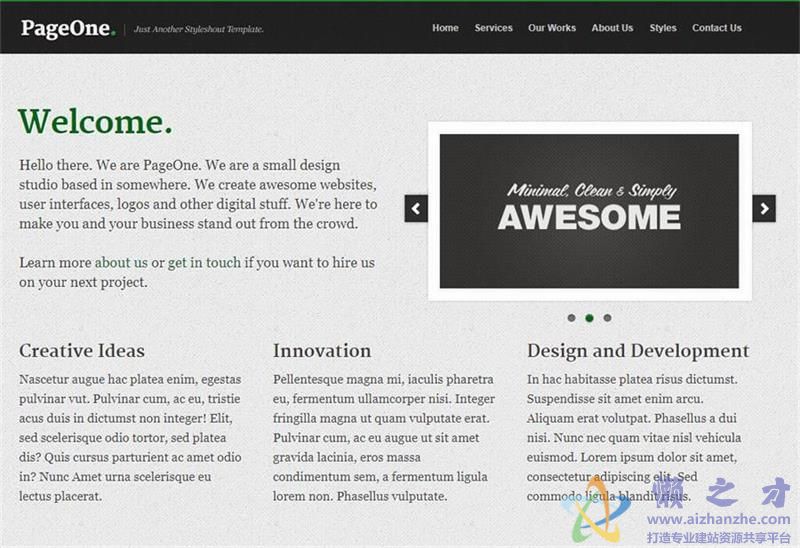Open Our Works in navigation
Image resolution: width=800 pixels, height=548 pixels.
click(552, 28)
